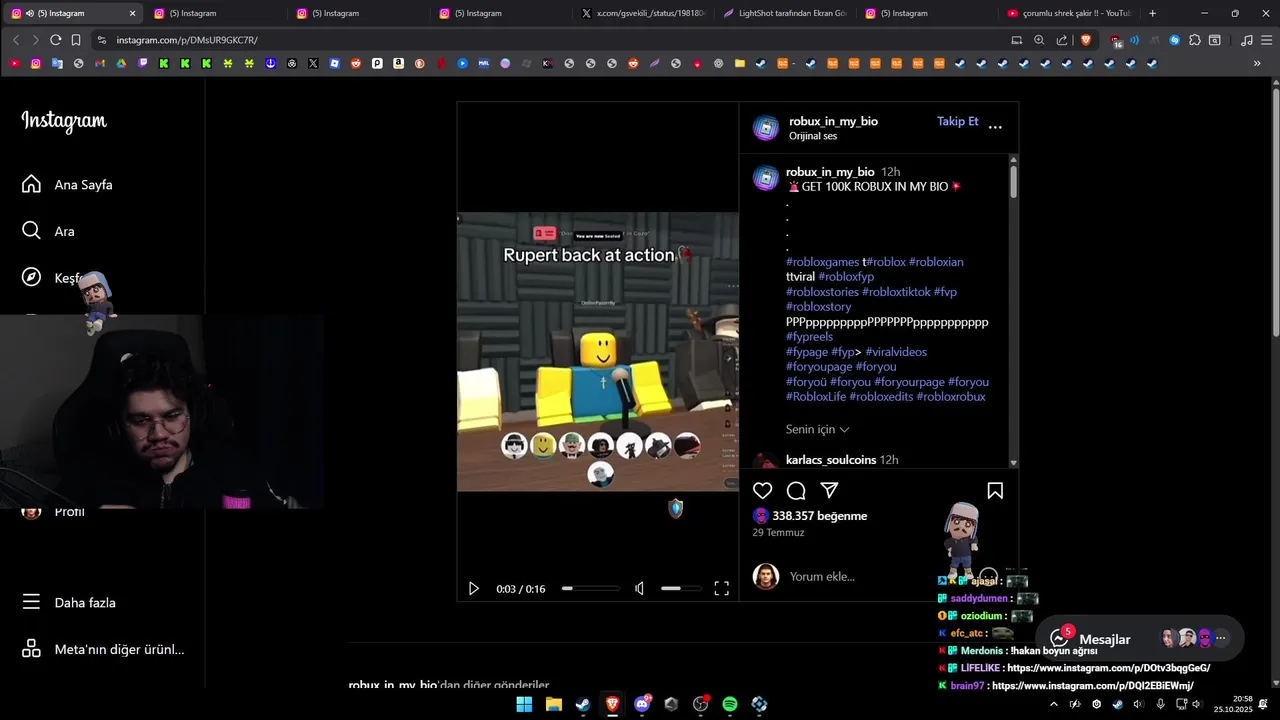Open the Amazon bookmark in bookmarks bar
This screenshot has height=720, width=1280.
[x=398, y=63]
